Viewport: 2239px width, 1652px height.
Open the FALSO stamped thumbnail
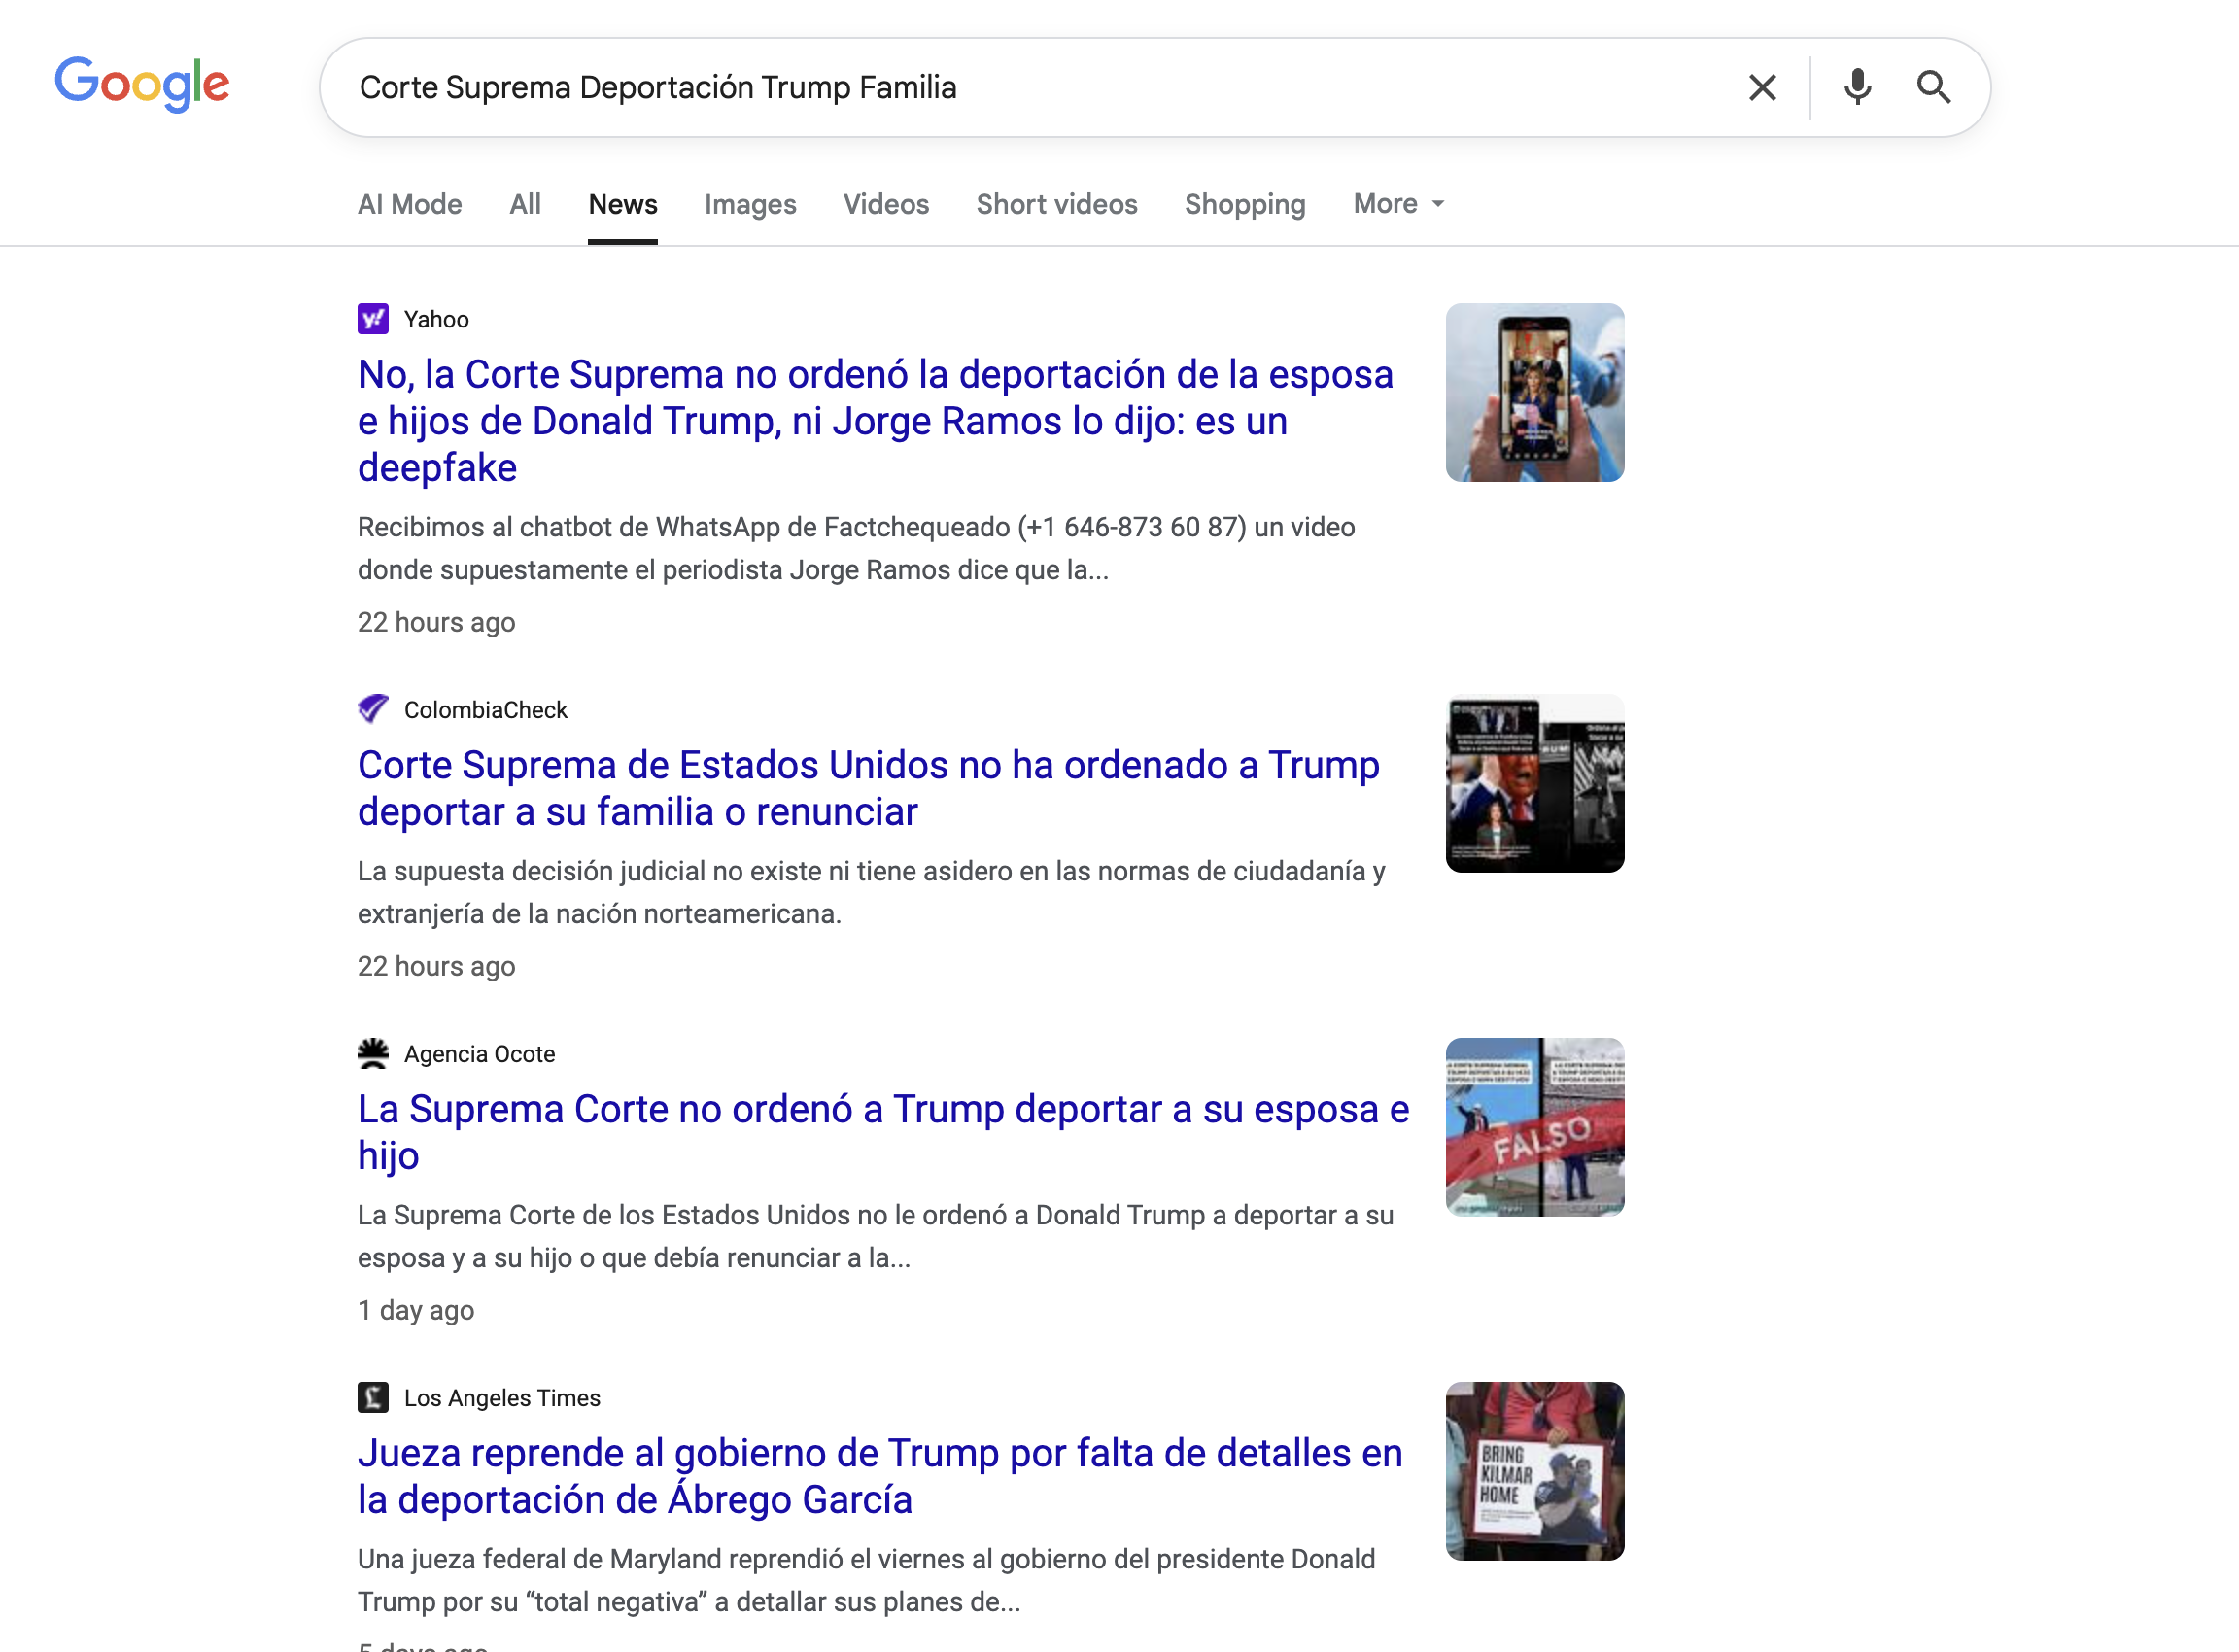click(1535, 1127)
